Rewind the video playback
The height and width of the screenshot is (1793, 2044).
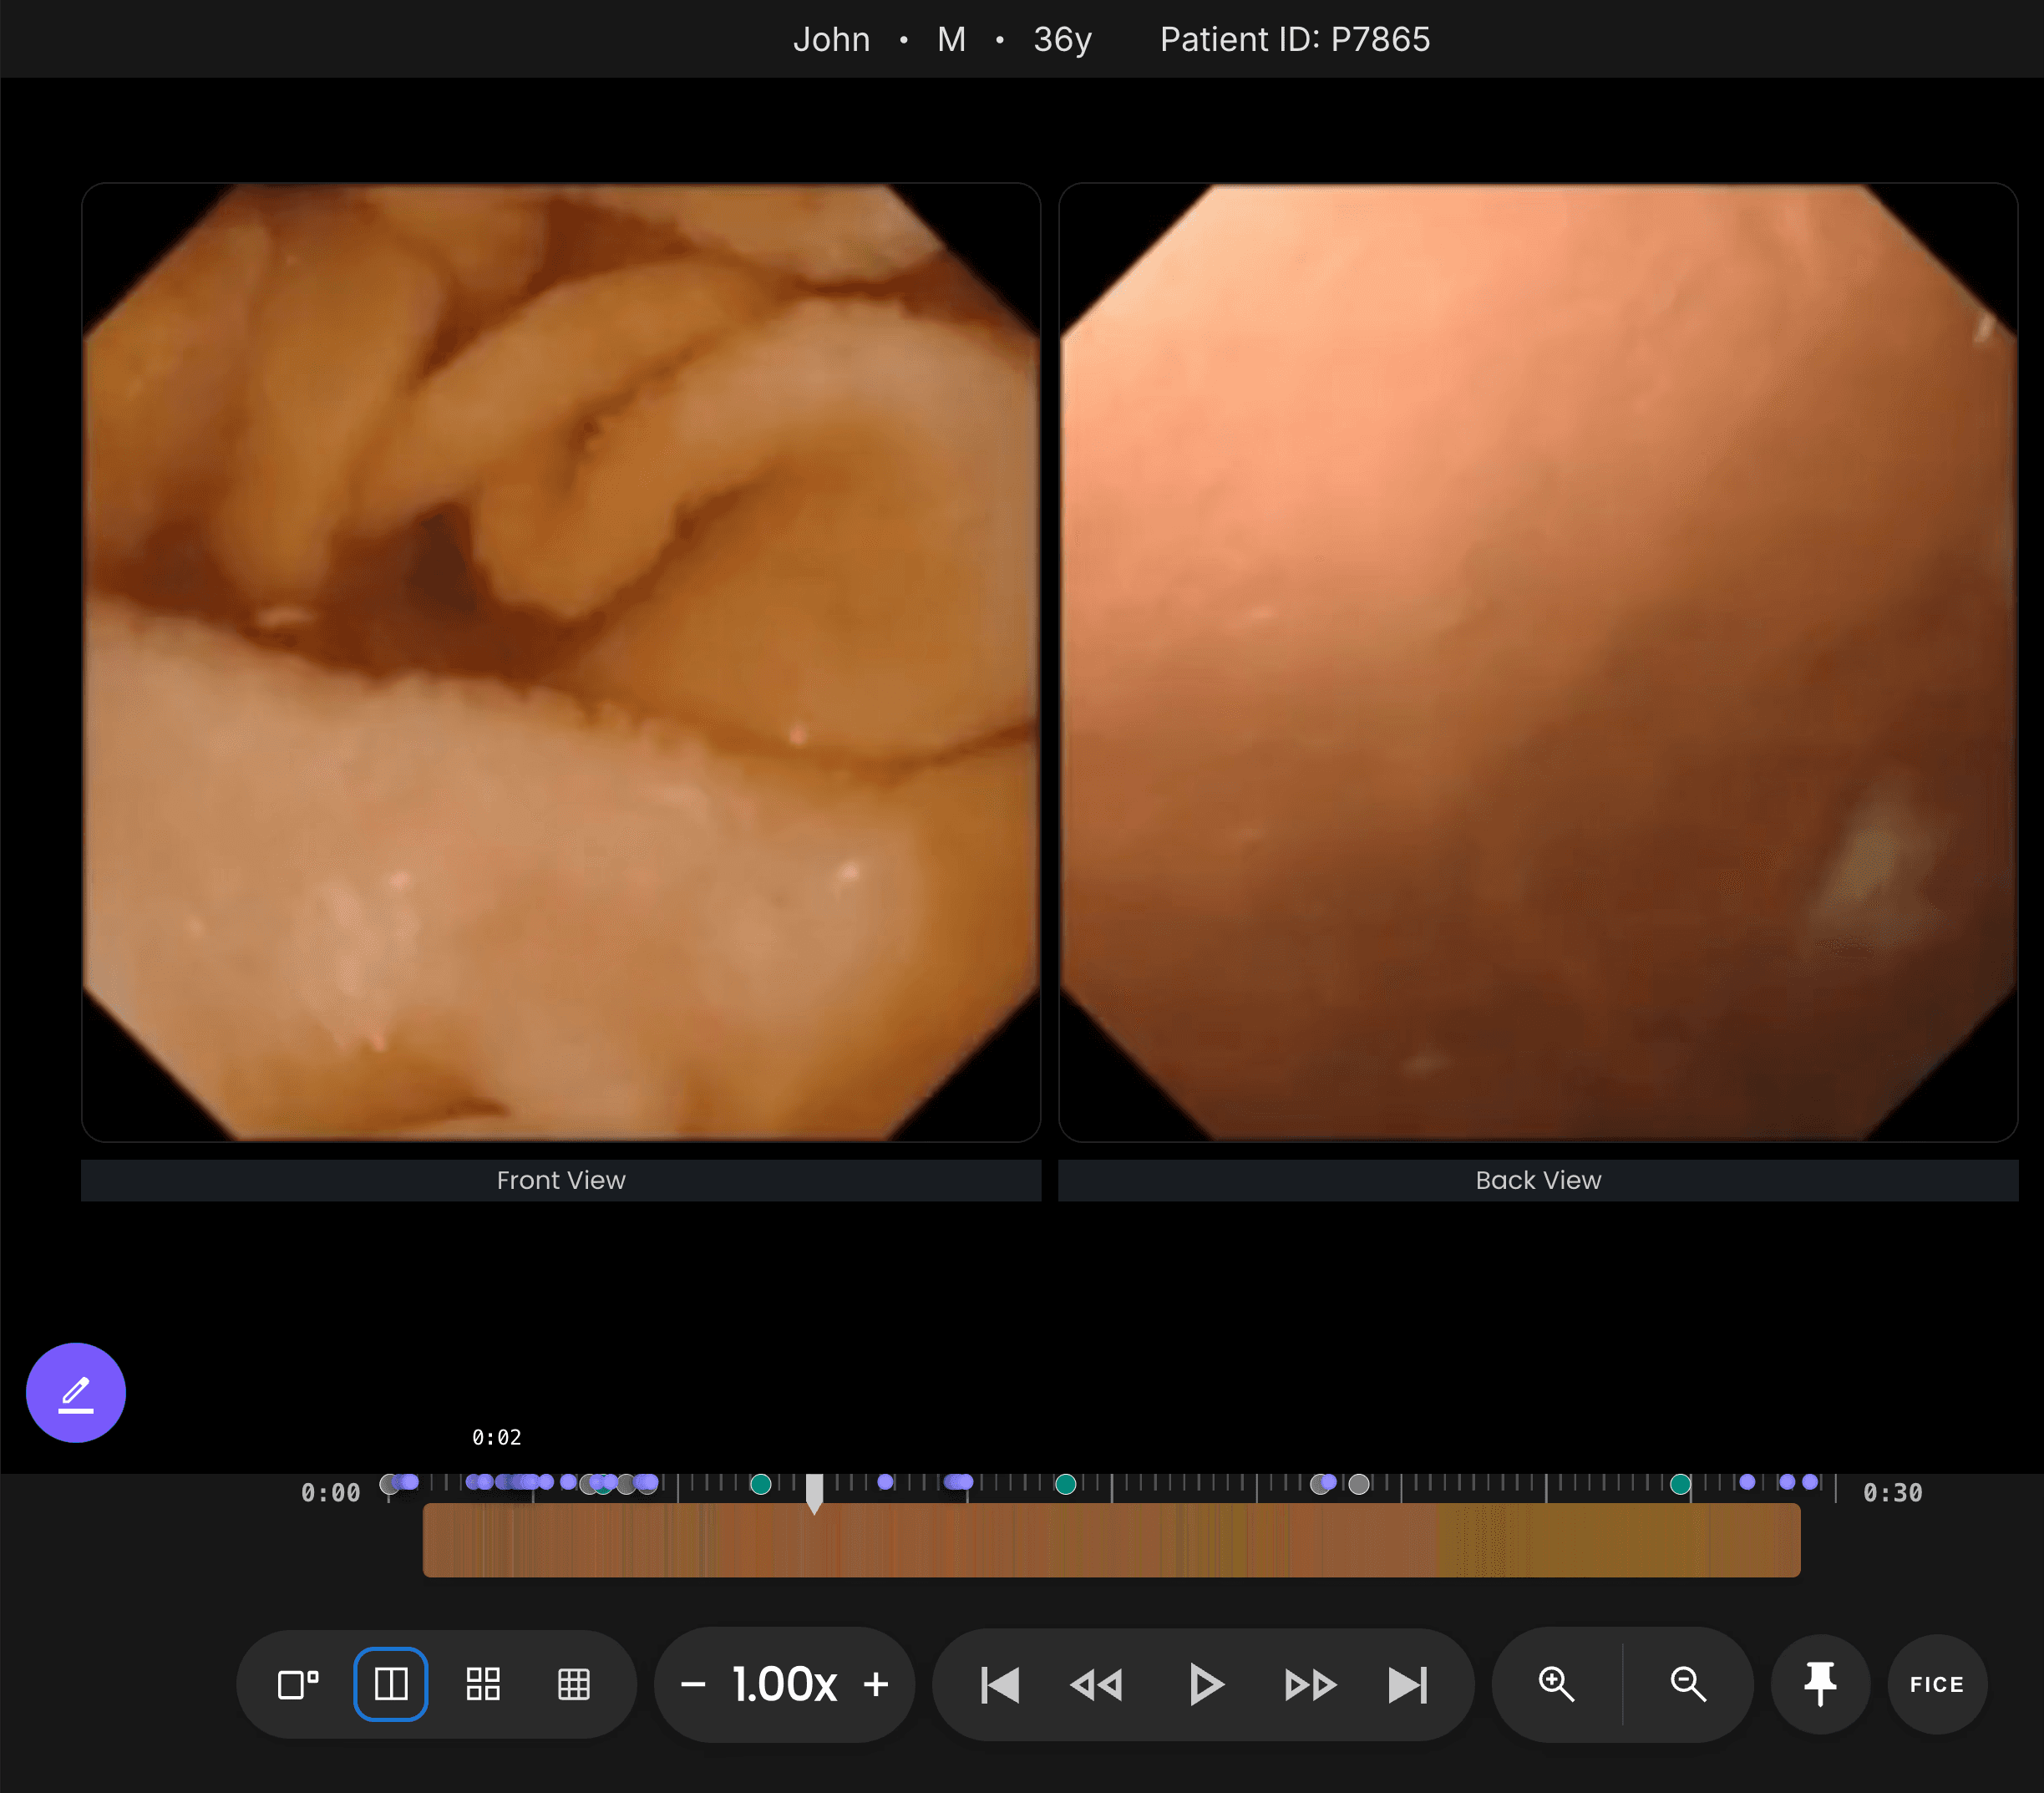pyautogui.click(x=1097, y=1684)
